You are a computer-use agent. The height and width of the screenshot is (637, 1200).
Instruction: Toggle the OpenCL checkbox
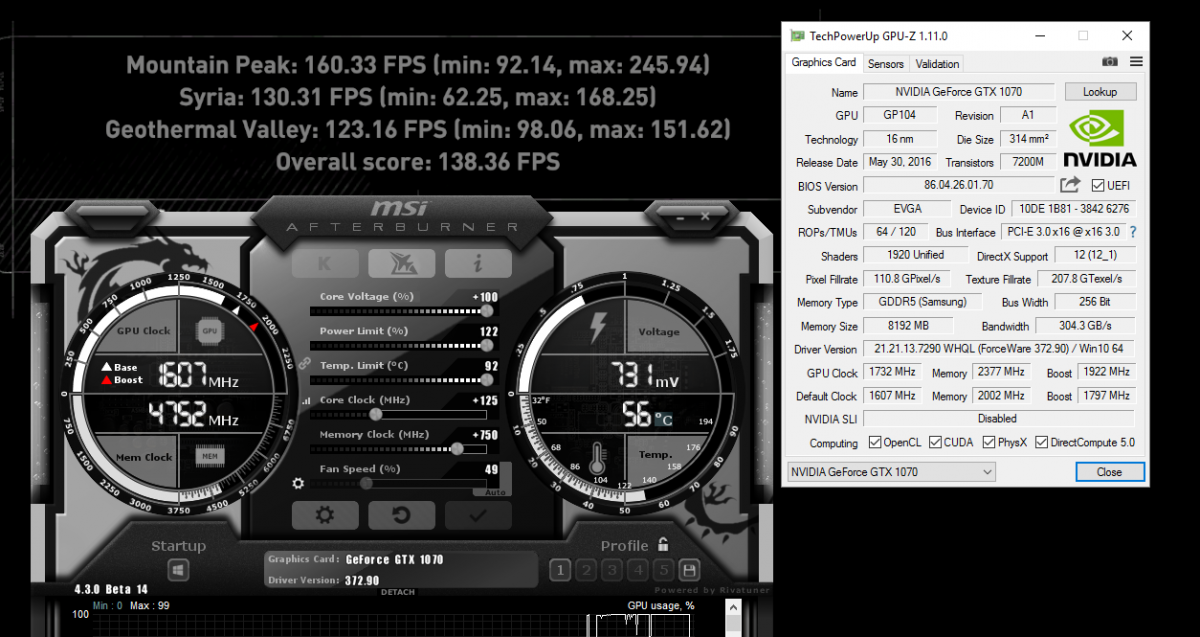pos(875,442)
